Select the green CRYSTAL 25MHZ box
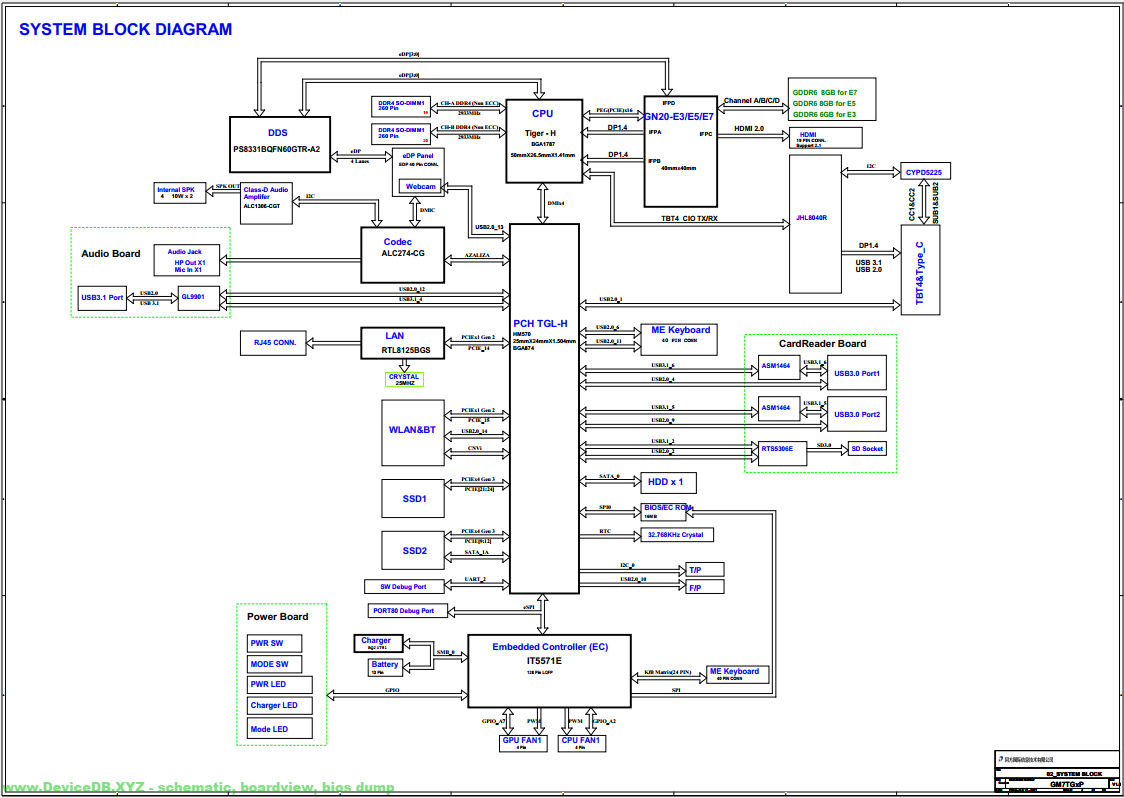Screen dimensions: 1124x798 coord(404,379)
